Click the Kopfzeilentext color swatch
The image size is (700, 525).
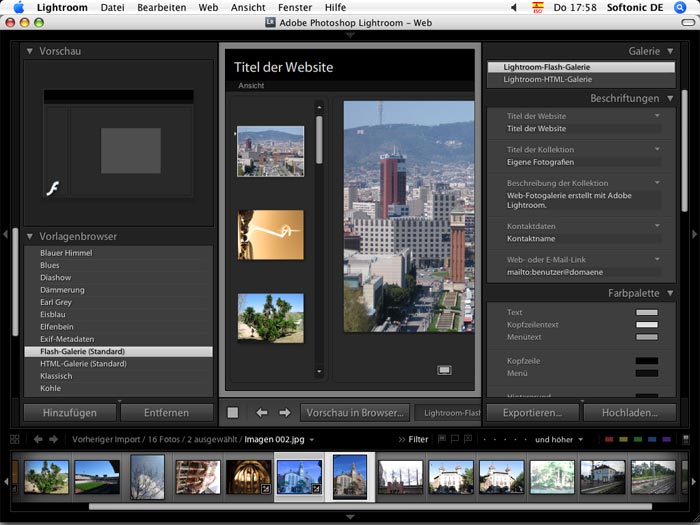tap(647, 325)
